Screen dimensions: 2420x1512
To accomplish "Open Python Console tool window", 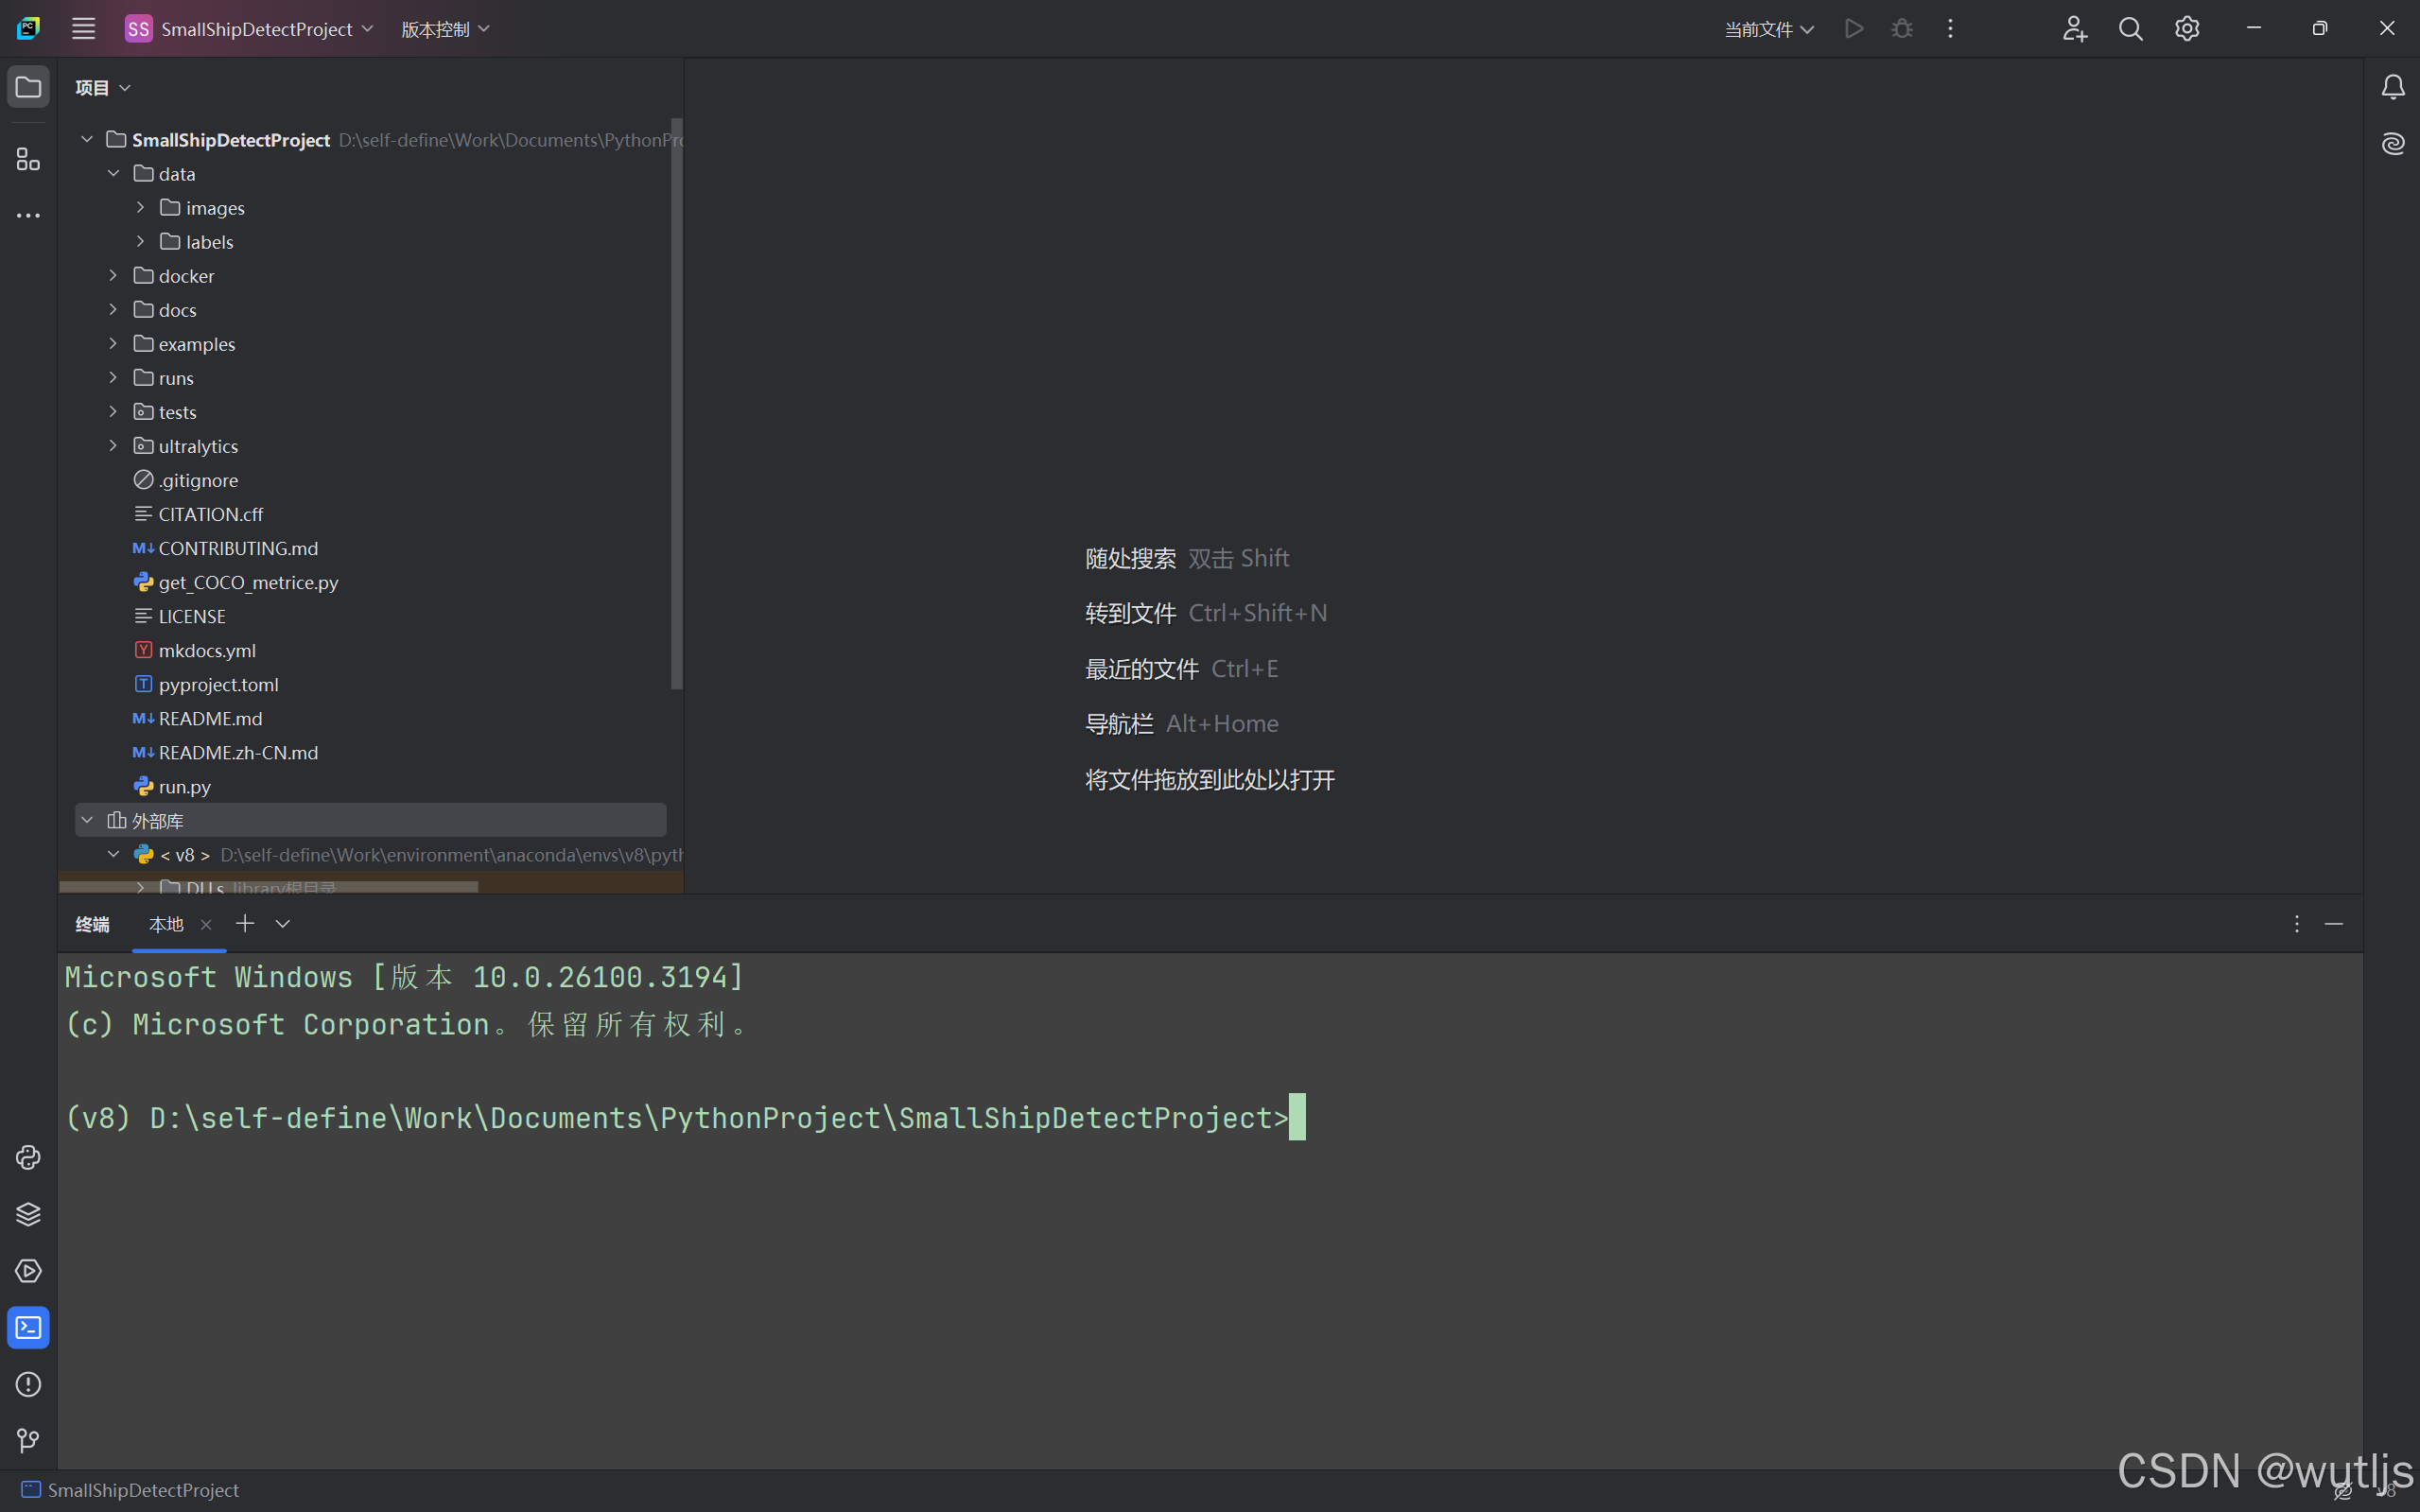I will (x=28, y=1157).
